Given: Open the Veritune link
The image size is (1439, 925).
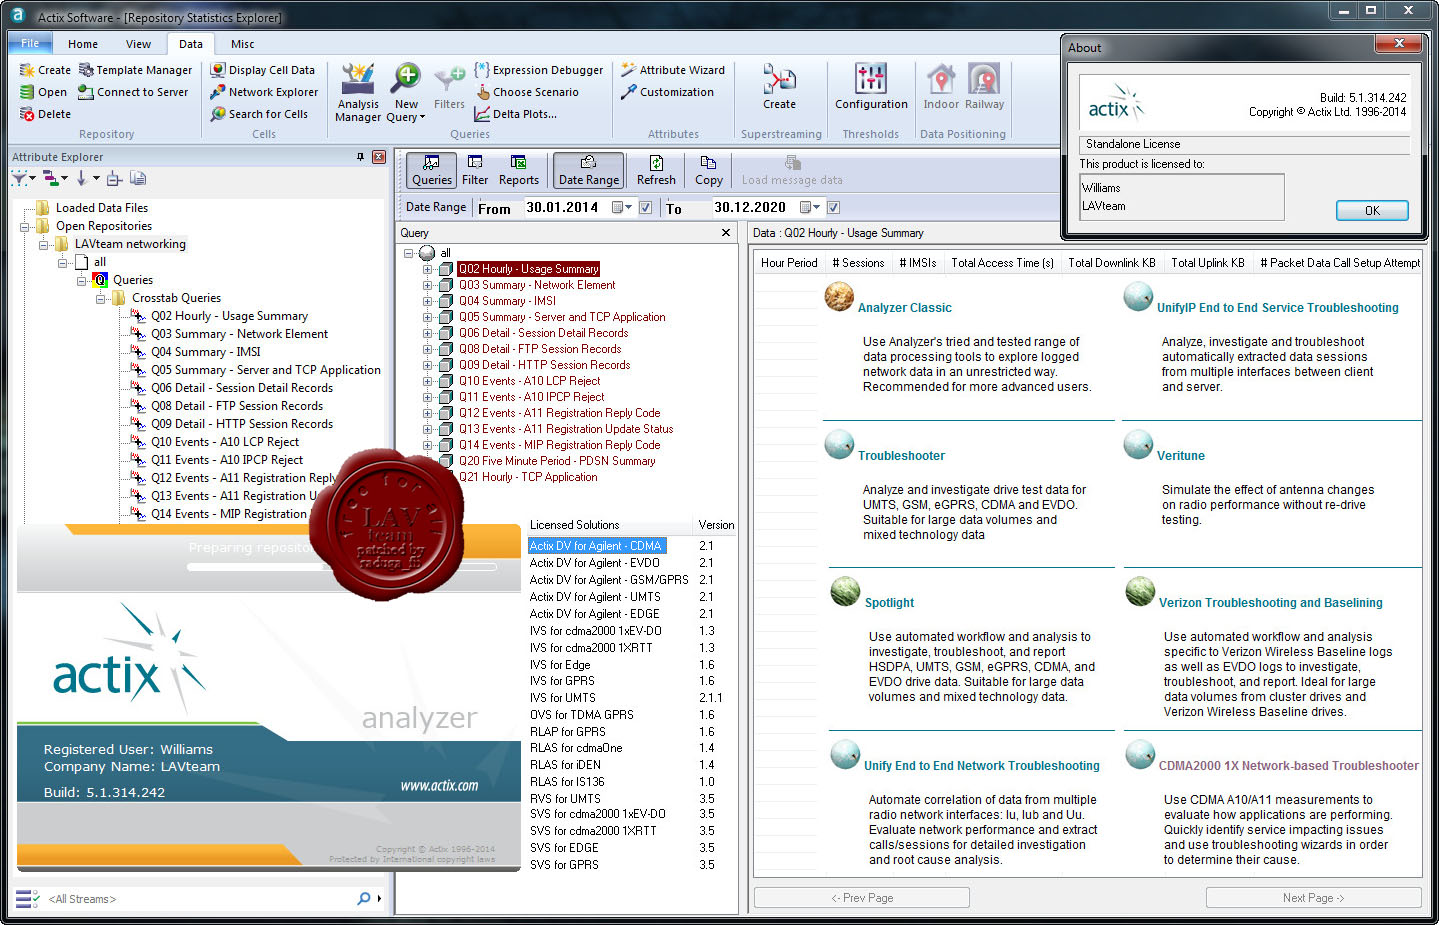Looking at the screenshot, I should coord(1181,456).
